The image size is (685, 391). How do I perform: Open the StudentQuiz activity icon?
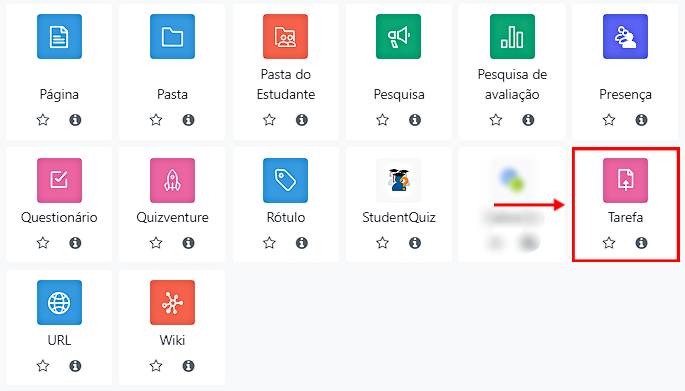click(398, 180)
